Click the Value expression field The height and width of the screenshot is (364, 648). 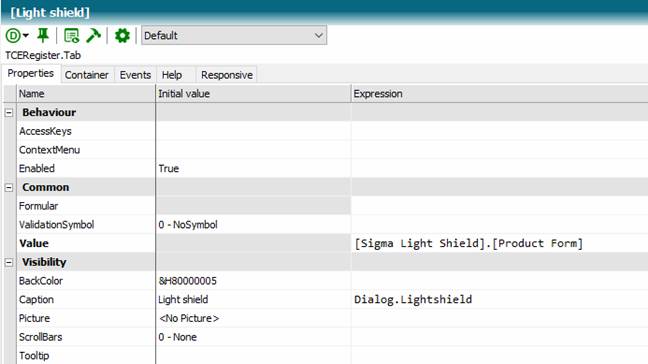pos(500,243)
